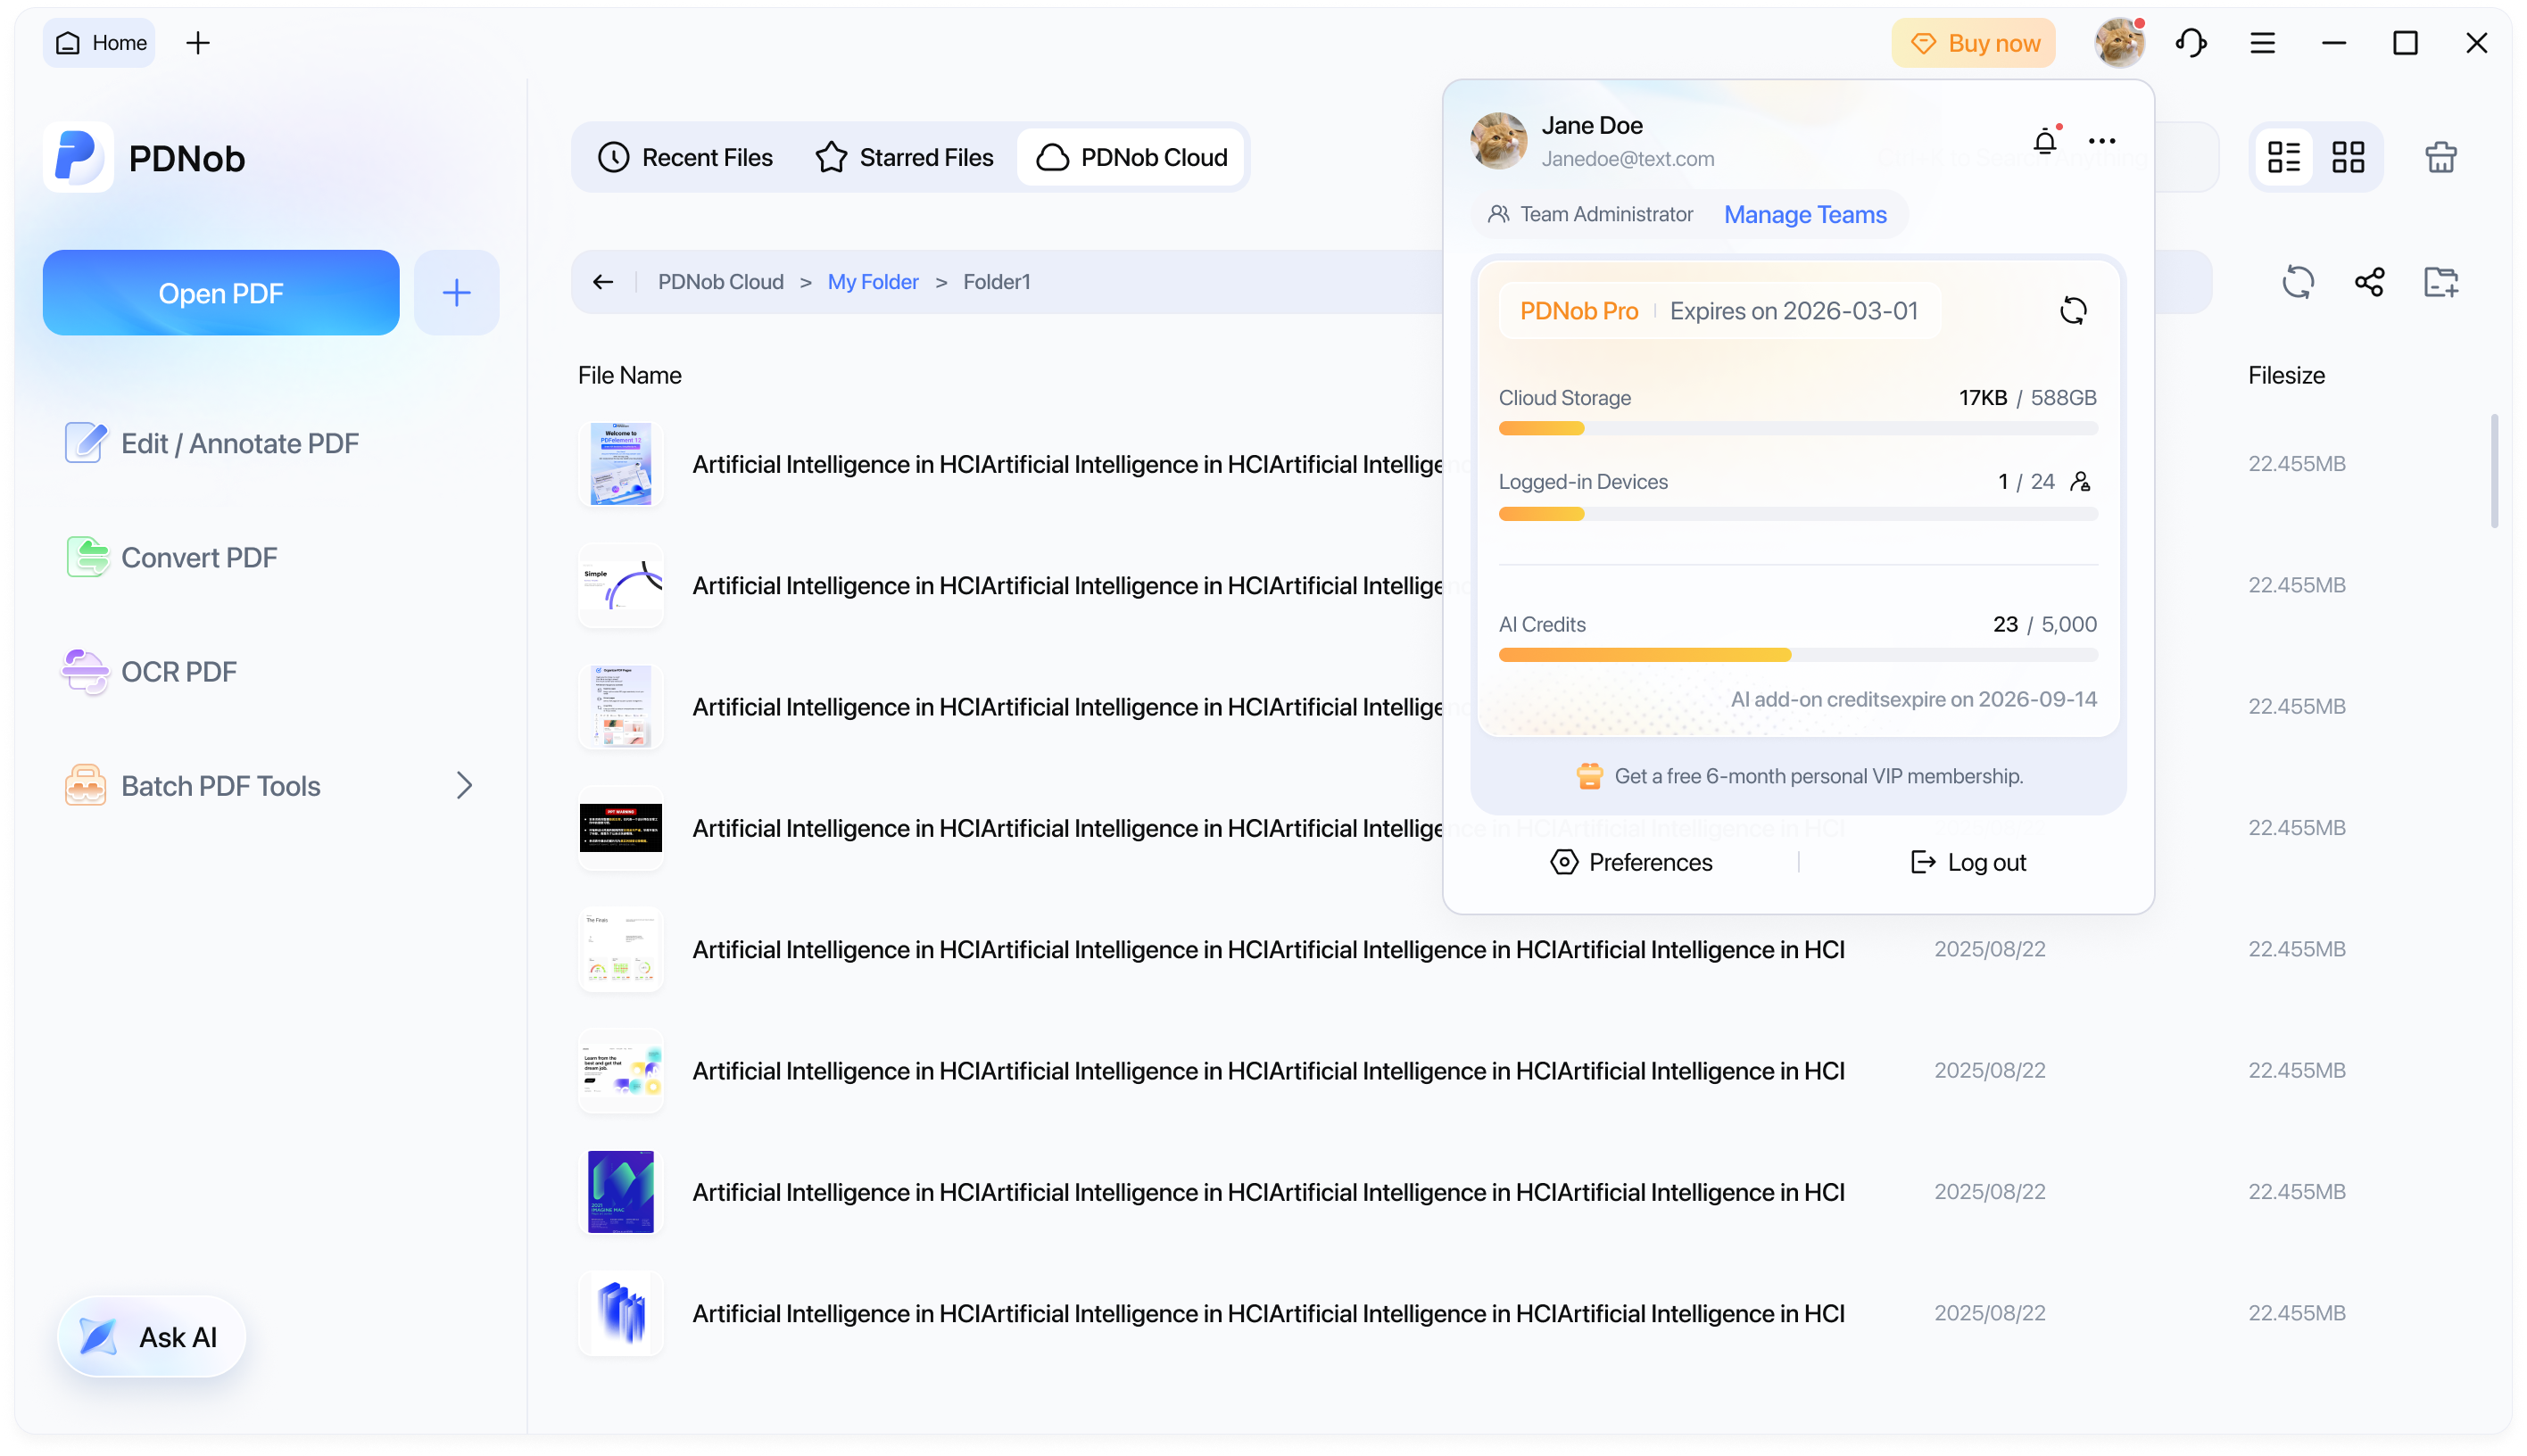
Task: Switch to list view layout
Action: pyautogui.click(x=2283, y=157)
